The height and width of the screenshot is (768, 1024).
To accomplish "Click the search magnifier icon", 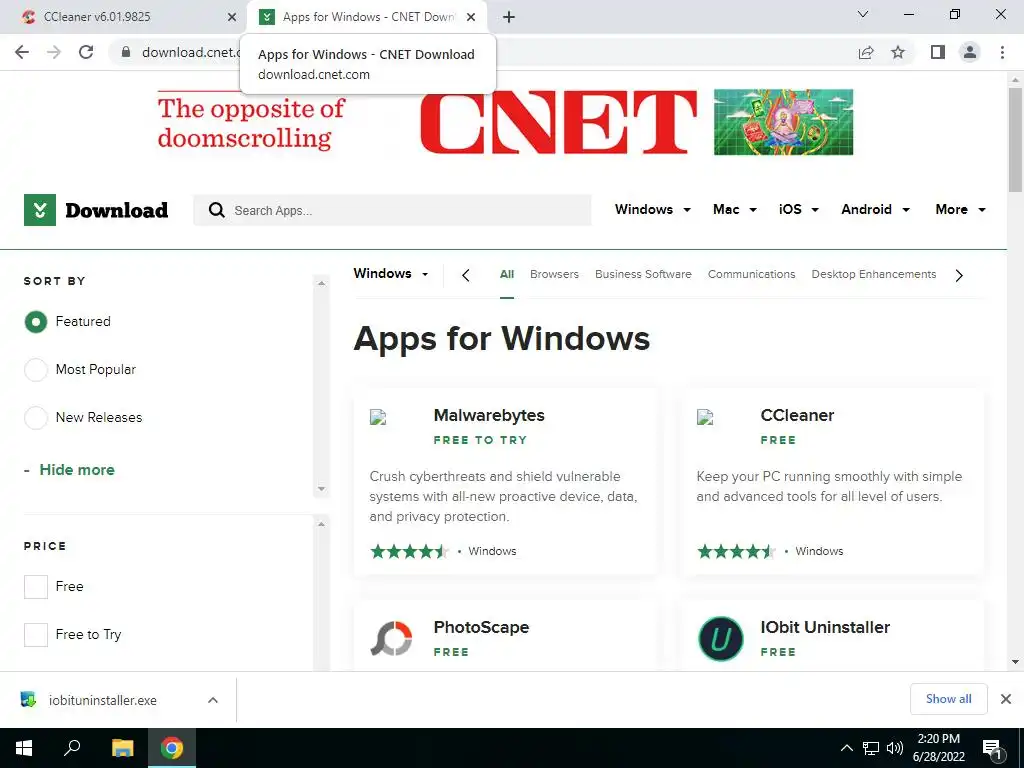I will 216,210.
